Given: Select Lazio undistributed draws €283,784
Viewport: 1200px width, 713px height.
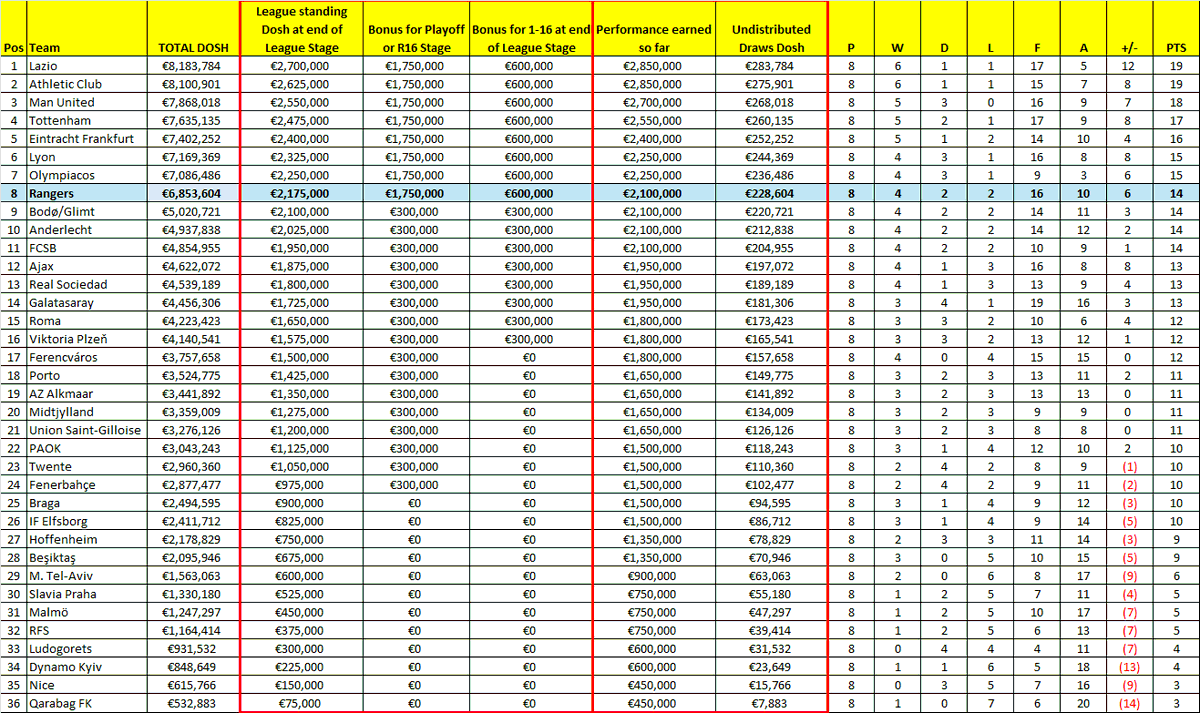Looking at the screenshot, I should 771,66.
